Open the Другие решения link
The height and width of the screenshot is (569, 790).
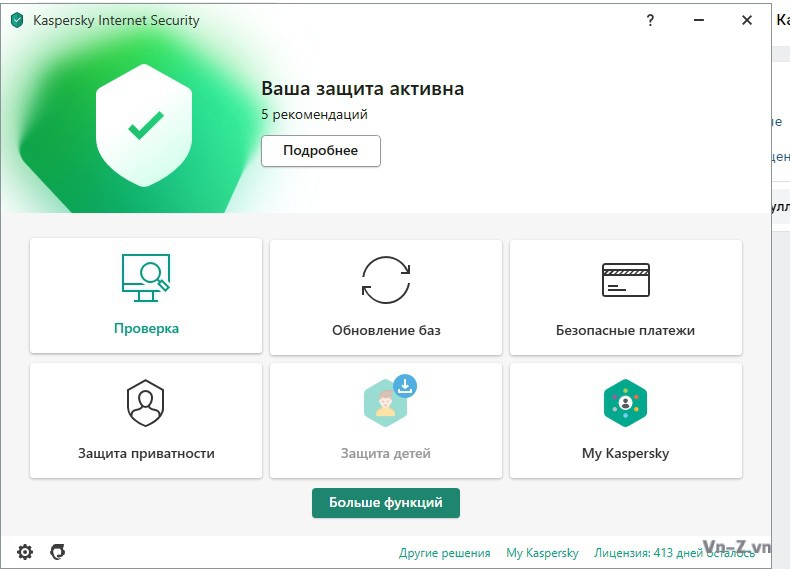point(444,553)
